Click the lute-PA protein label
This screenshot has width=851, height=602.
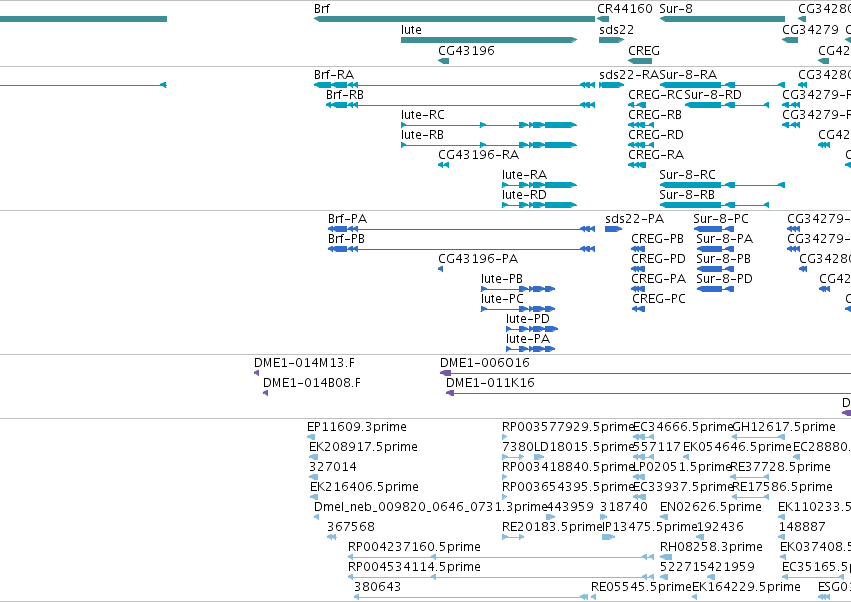point(528,339)
